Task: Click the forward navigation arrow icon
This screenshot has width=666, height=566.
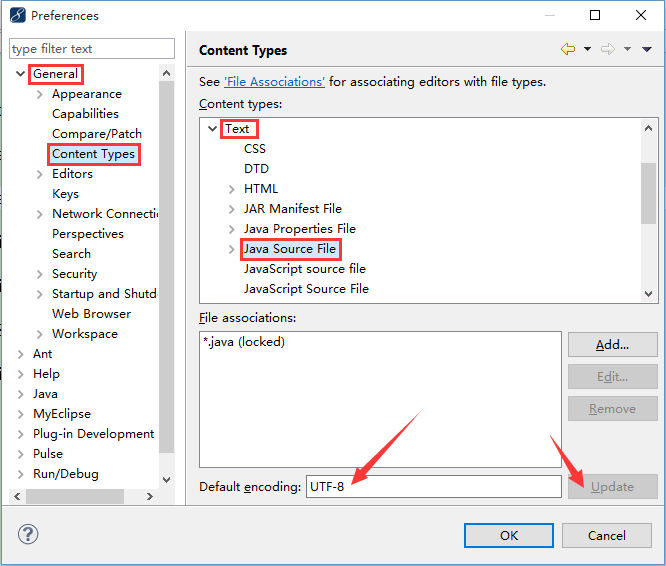Action: tap(608, 49)
